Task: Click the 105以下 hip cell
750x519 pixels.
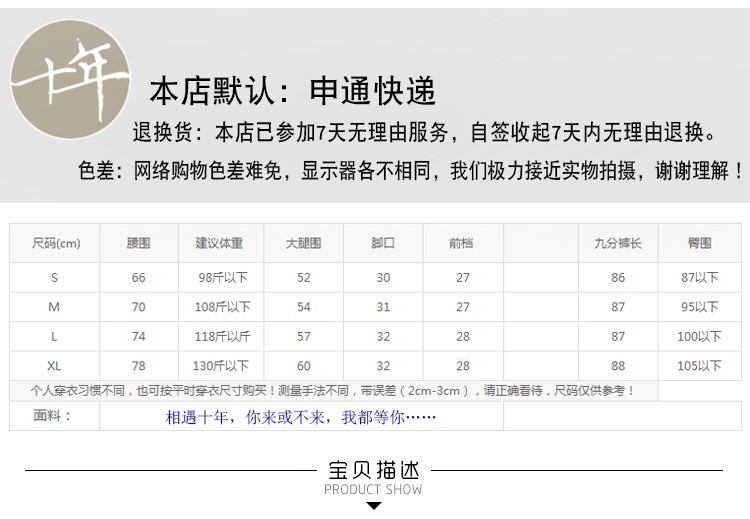Action: tap(699, 366)
